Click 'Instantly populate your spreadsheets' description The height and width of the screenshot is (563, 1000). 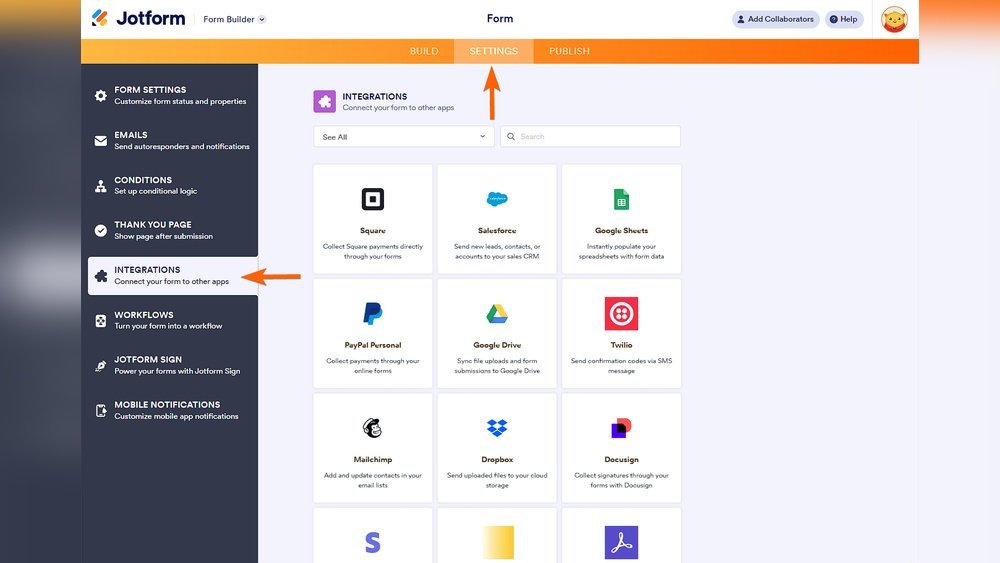pyautogui.click(x=621, y=251)
